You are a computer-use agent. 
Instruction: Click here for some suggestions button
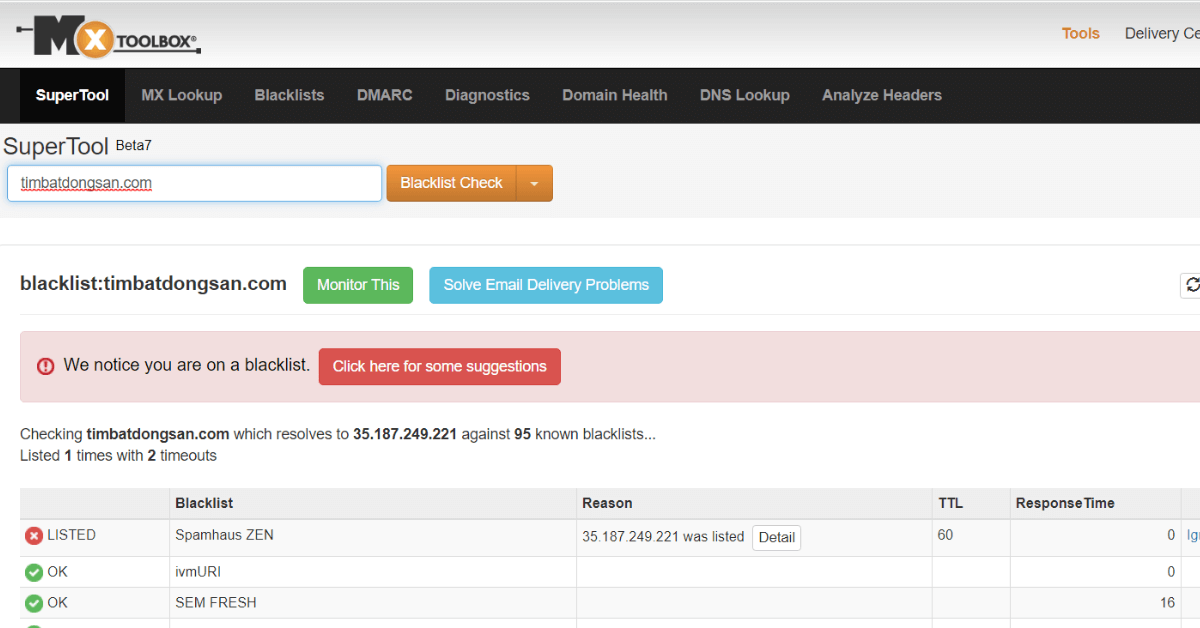439,367
